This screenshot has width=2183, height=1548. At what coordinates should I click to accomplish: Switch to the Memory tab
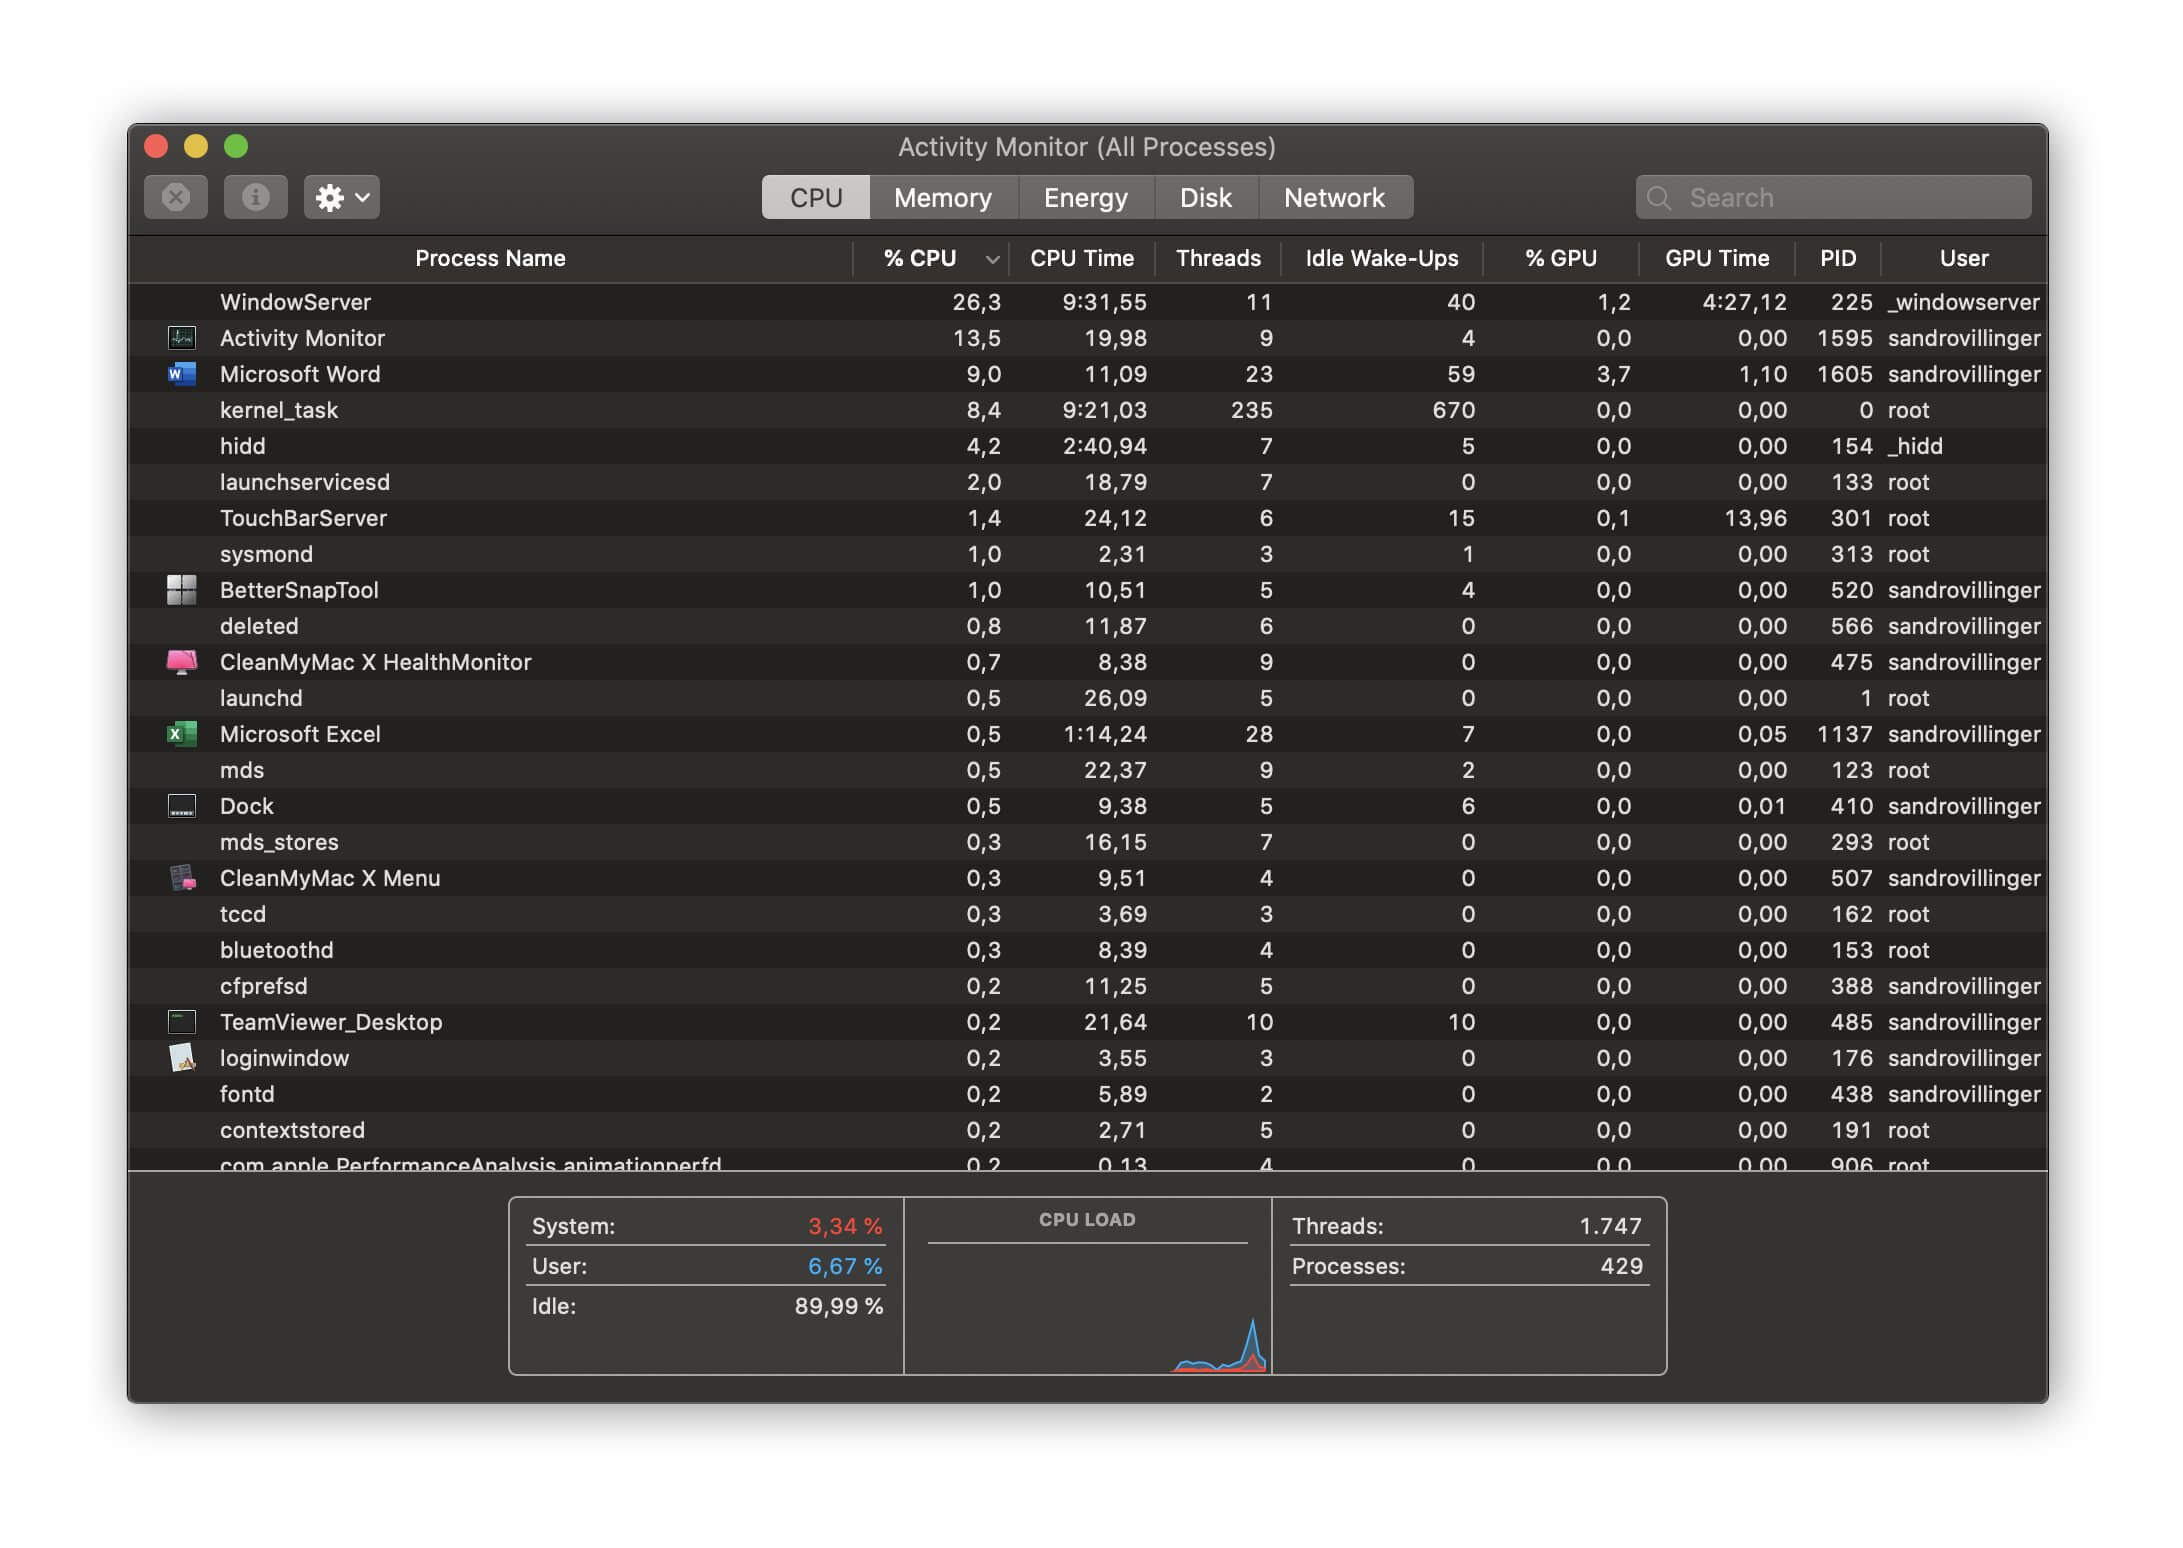943,197
